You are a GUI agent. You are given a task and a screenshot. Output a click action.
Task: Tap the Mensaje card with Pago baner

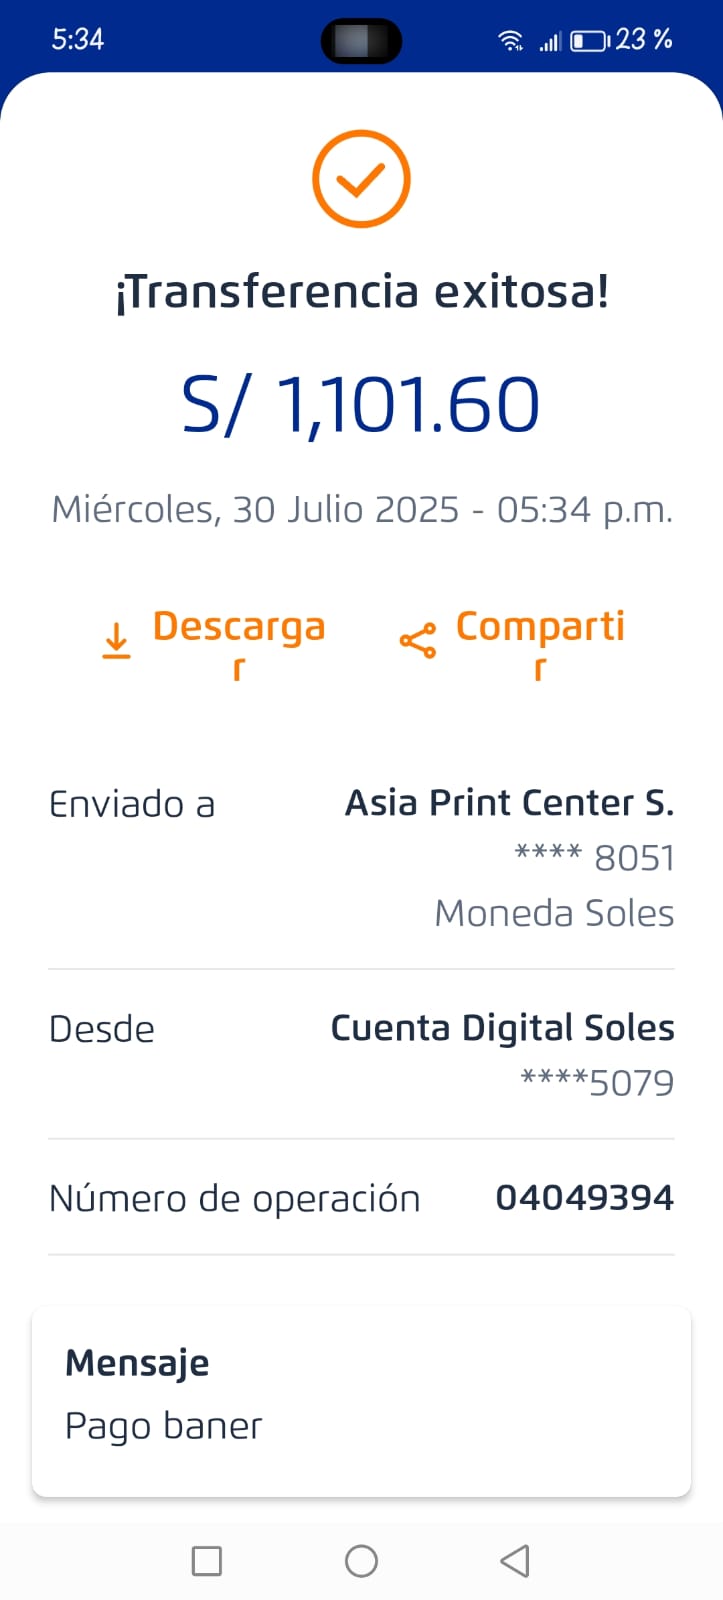pos(361,1400)
